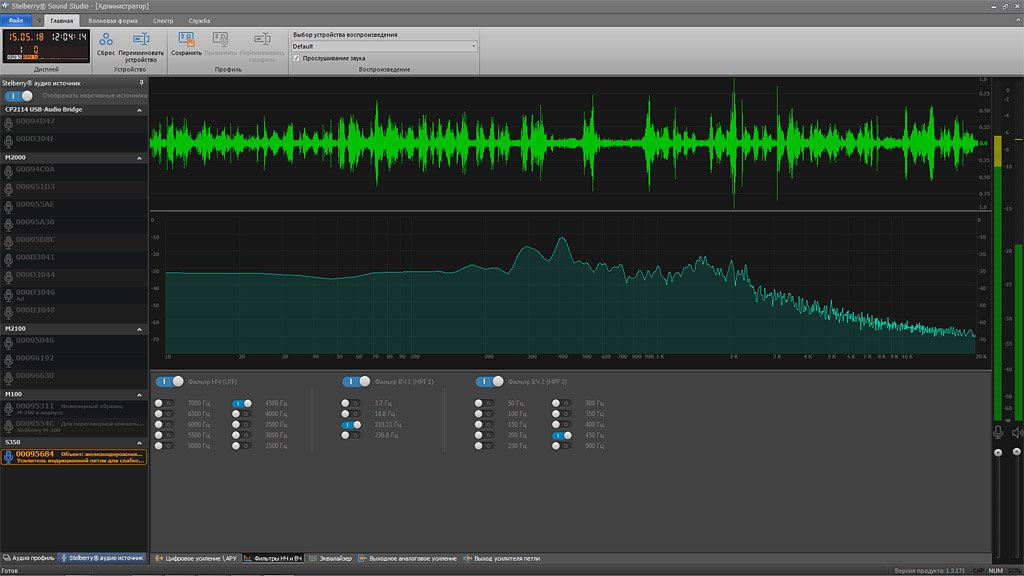Screen dimensions: 1024x576
Task: Click the Сброс (Reset) device icon
Action: pos(106,40)
